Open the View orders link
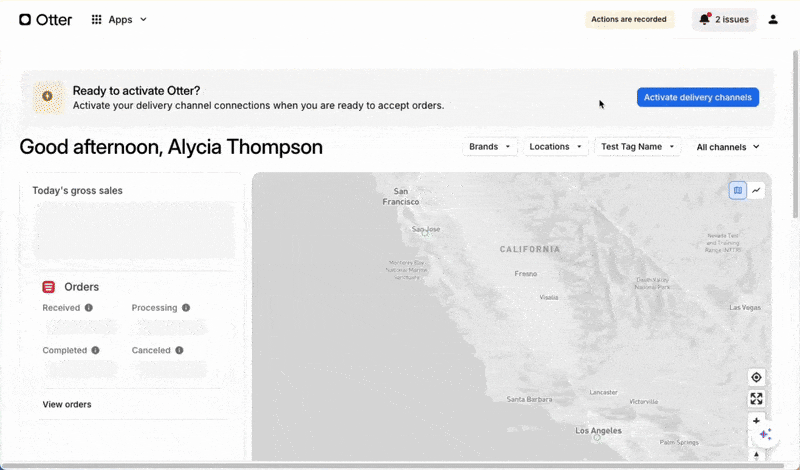 (67, 404)
